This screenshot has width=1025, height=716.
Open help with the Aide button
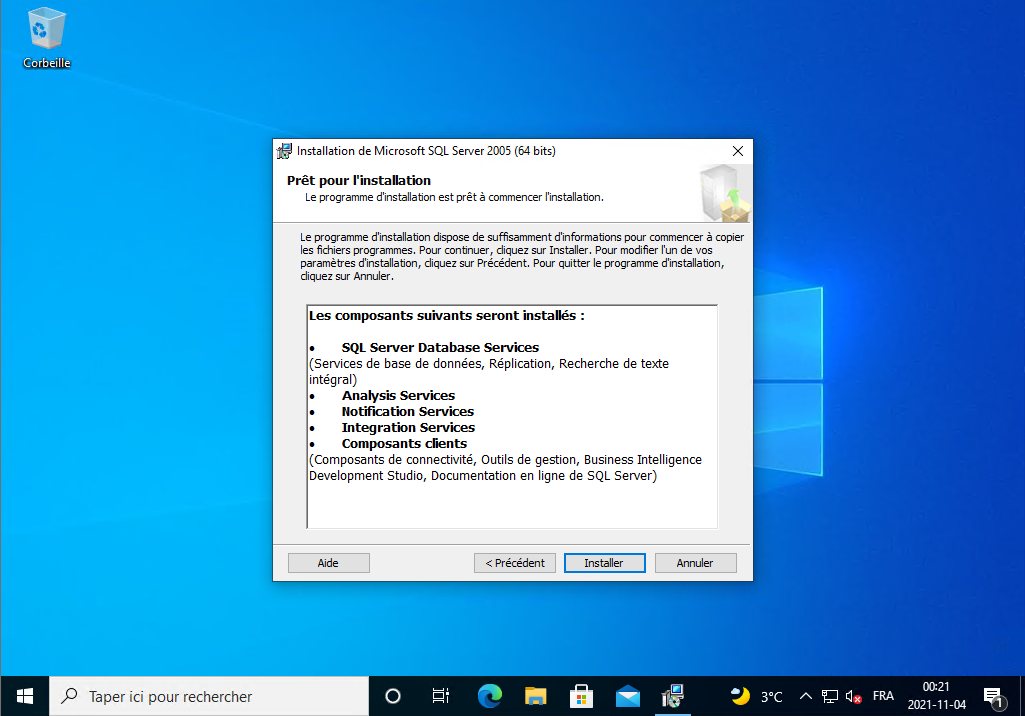click(x=328, y=563)
